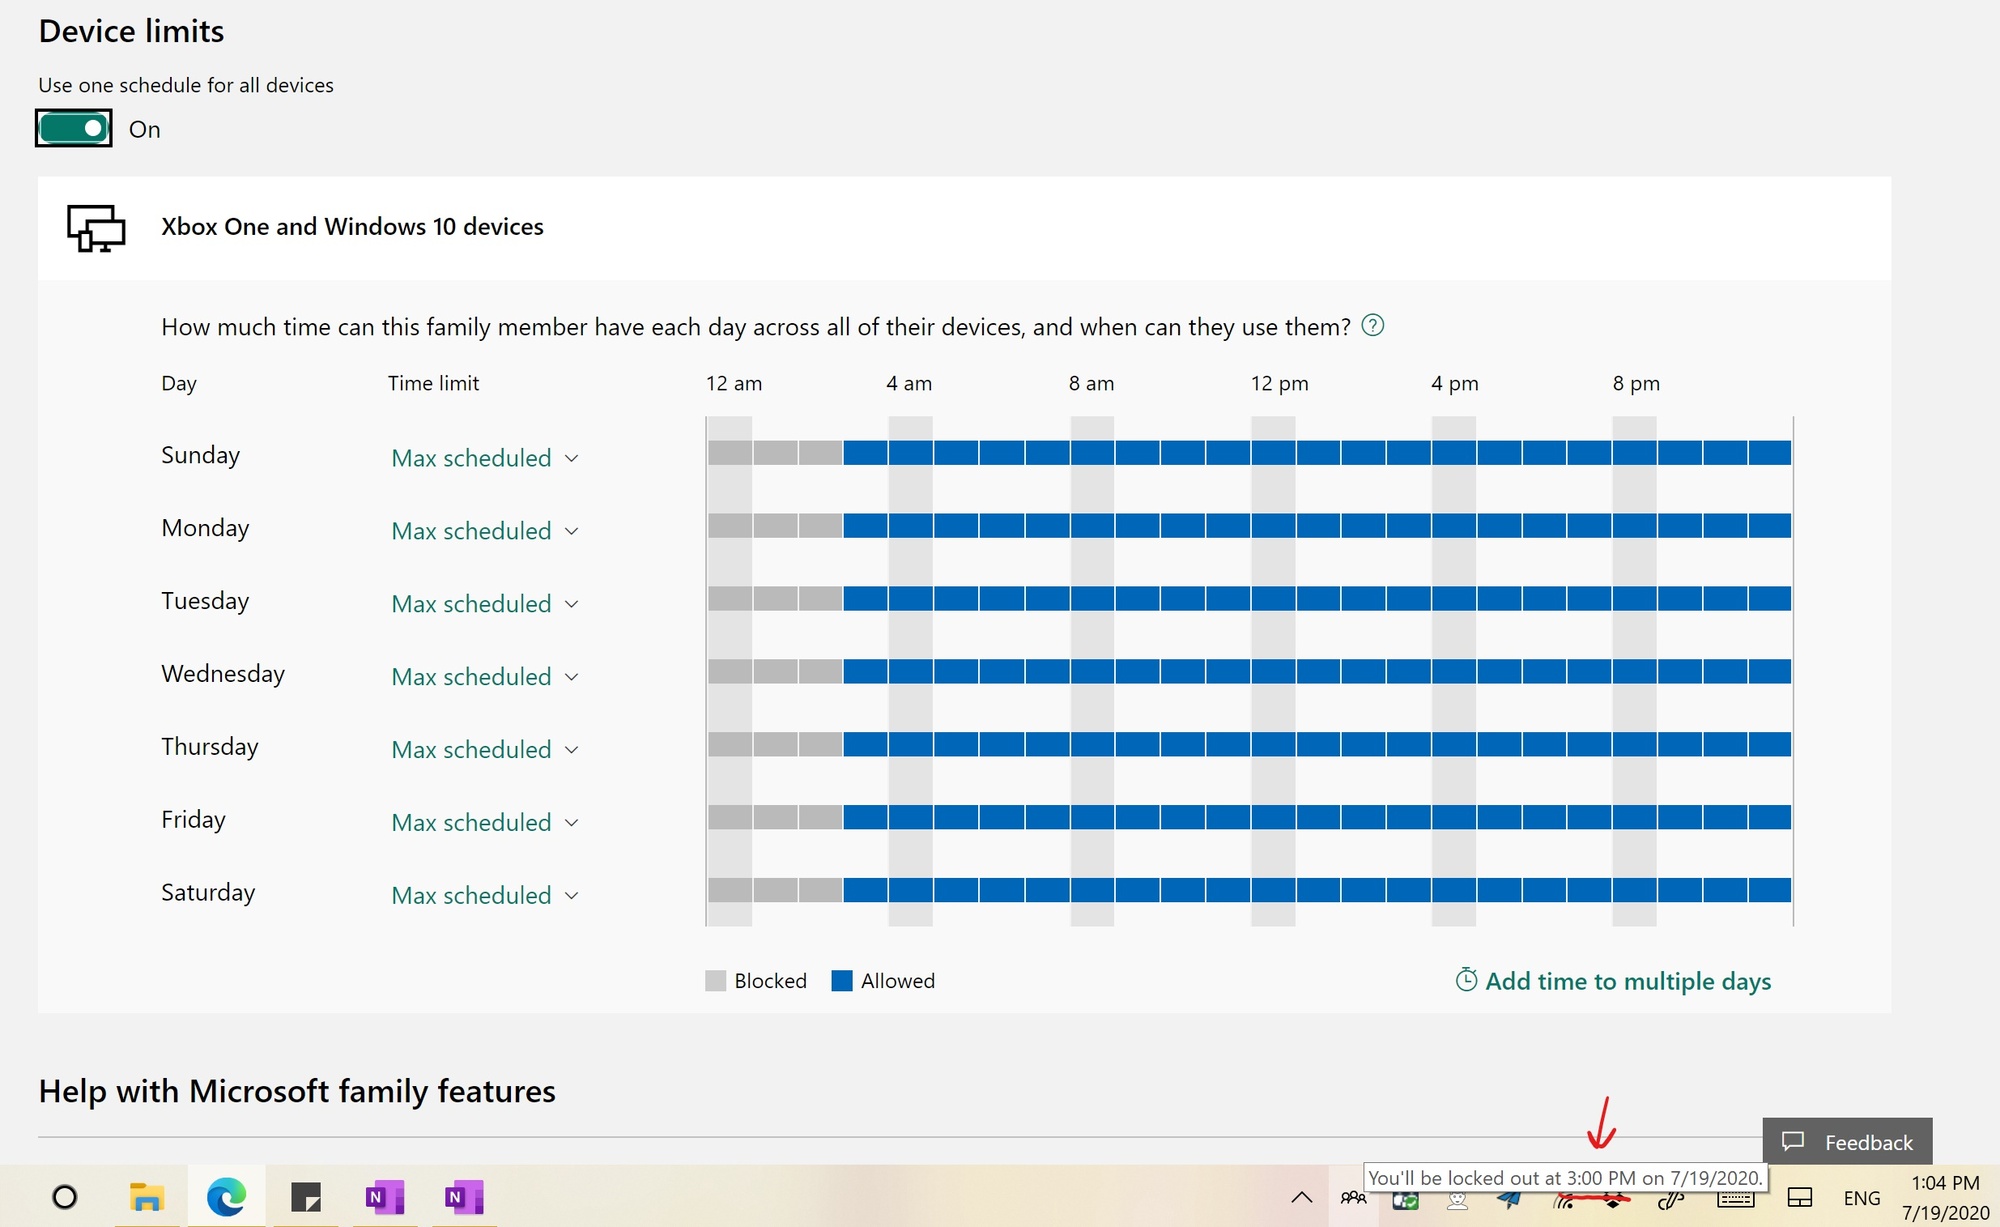The width and height of the screenshot is (2000, 1227).
Task: Open Sunday time limit dropdown
Action: 485,458
